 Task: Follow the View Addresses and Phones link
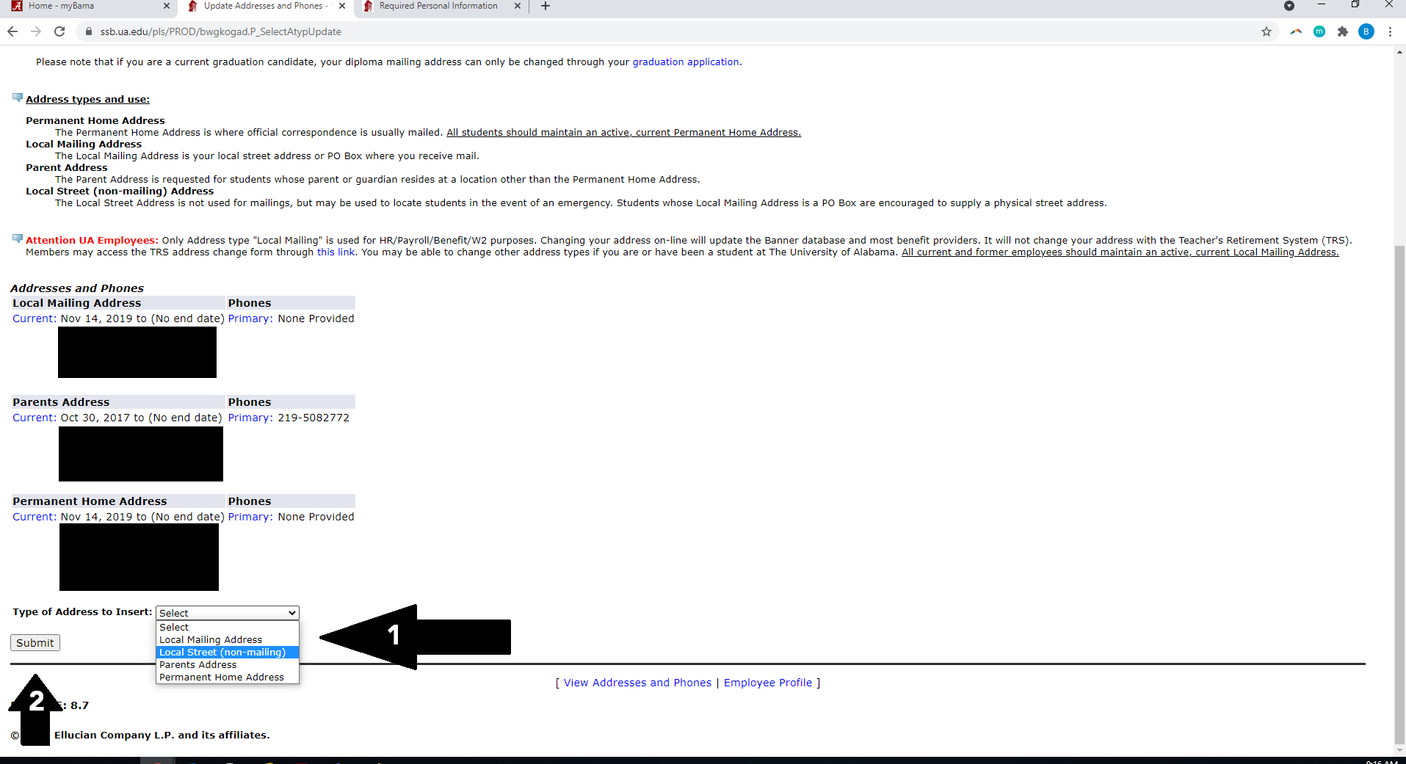pos(637,683)
